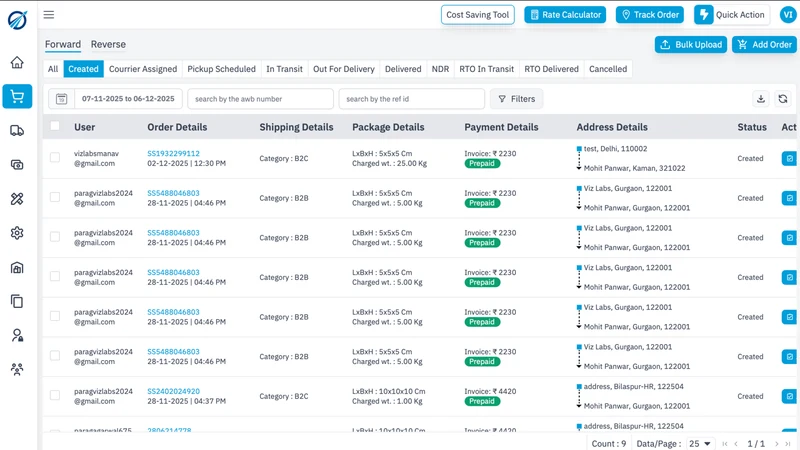Open the truck shipments sidebar icon
800x450 pixels.
point(17,131)
